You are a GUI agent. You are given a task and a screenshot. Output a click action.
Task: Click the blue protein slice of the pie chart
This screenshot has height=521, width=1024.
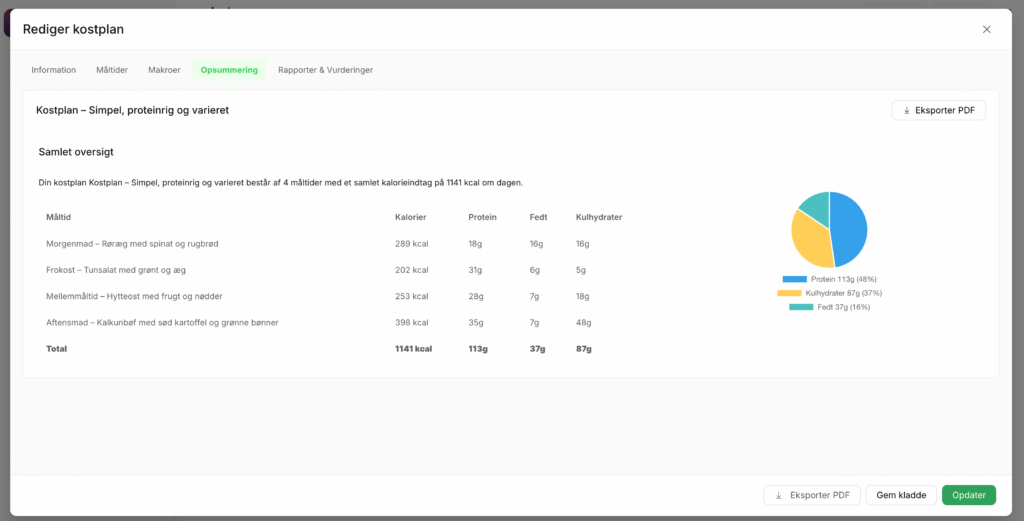tap(850, 229)
